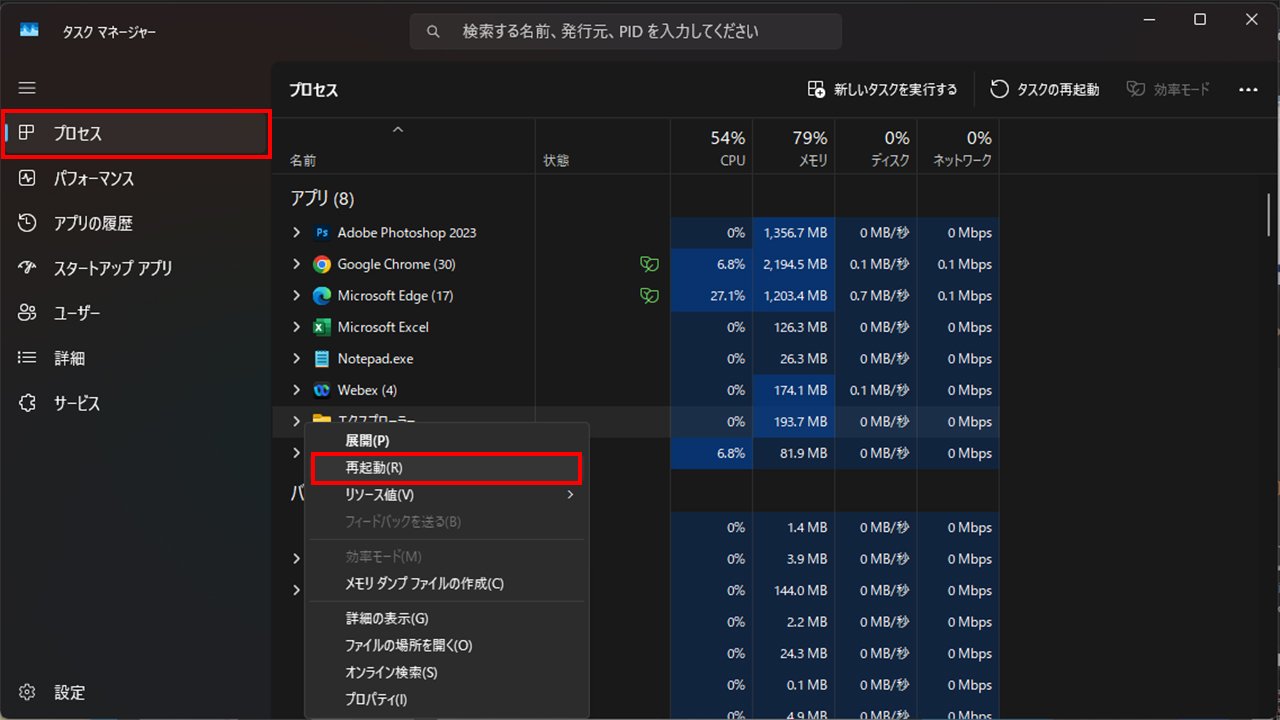
Task: Click the efficiency leaf badge beside Google Chrome
Action: click(x=649, y=264)
